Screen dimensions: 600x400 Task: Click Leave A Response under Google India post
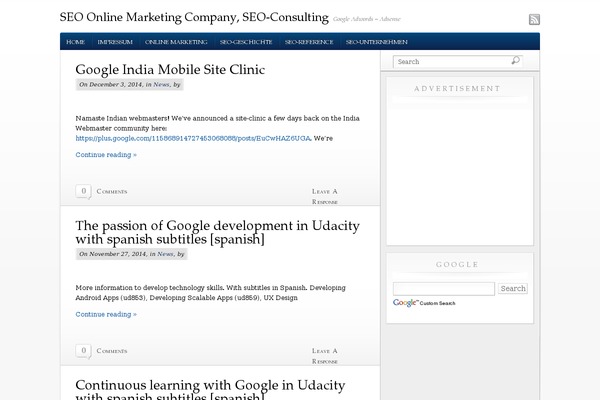coord(324,196)
